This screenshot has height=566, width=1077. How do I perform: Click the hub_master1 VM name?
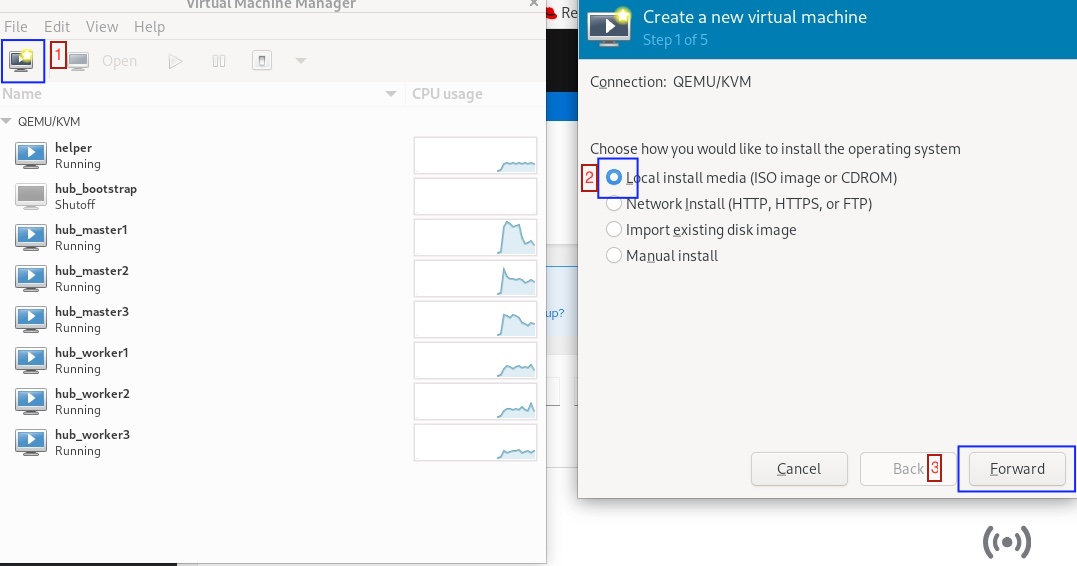click(91, 229)
